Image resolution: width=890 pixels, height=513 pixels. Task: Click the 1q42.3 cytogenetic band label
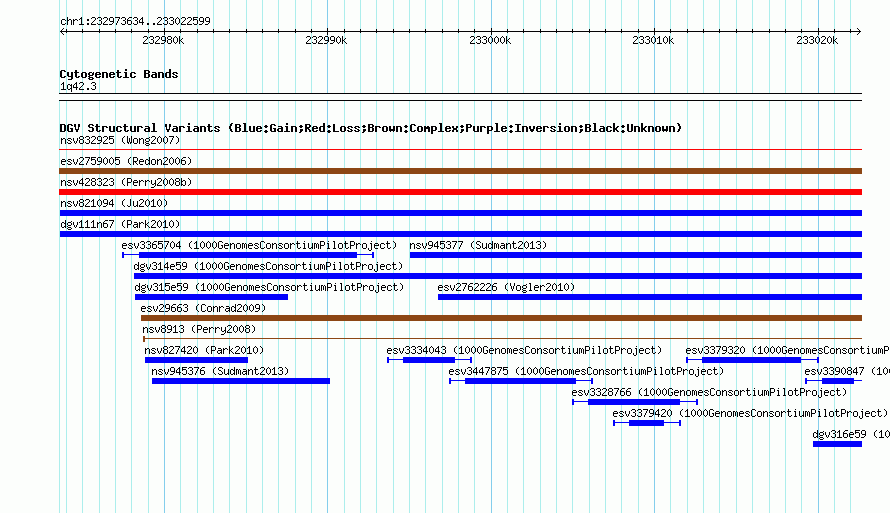pyautogui.click(x=78, y=86)
